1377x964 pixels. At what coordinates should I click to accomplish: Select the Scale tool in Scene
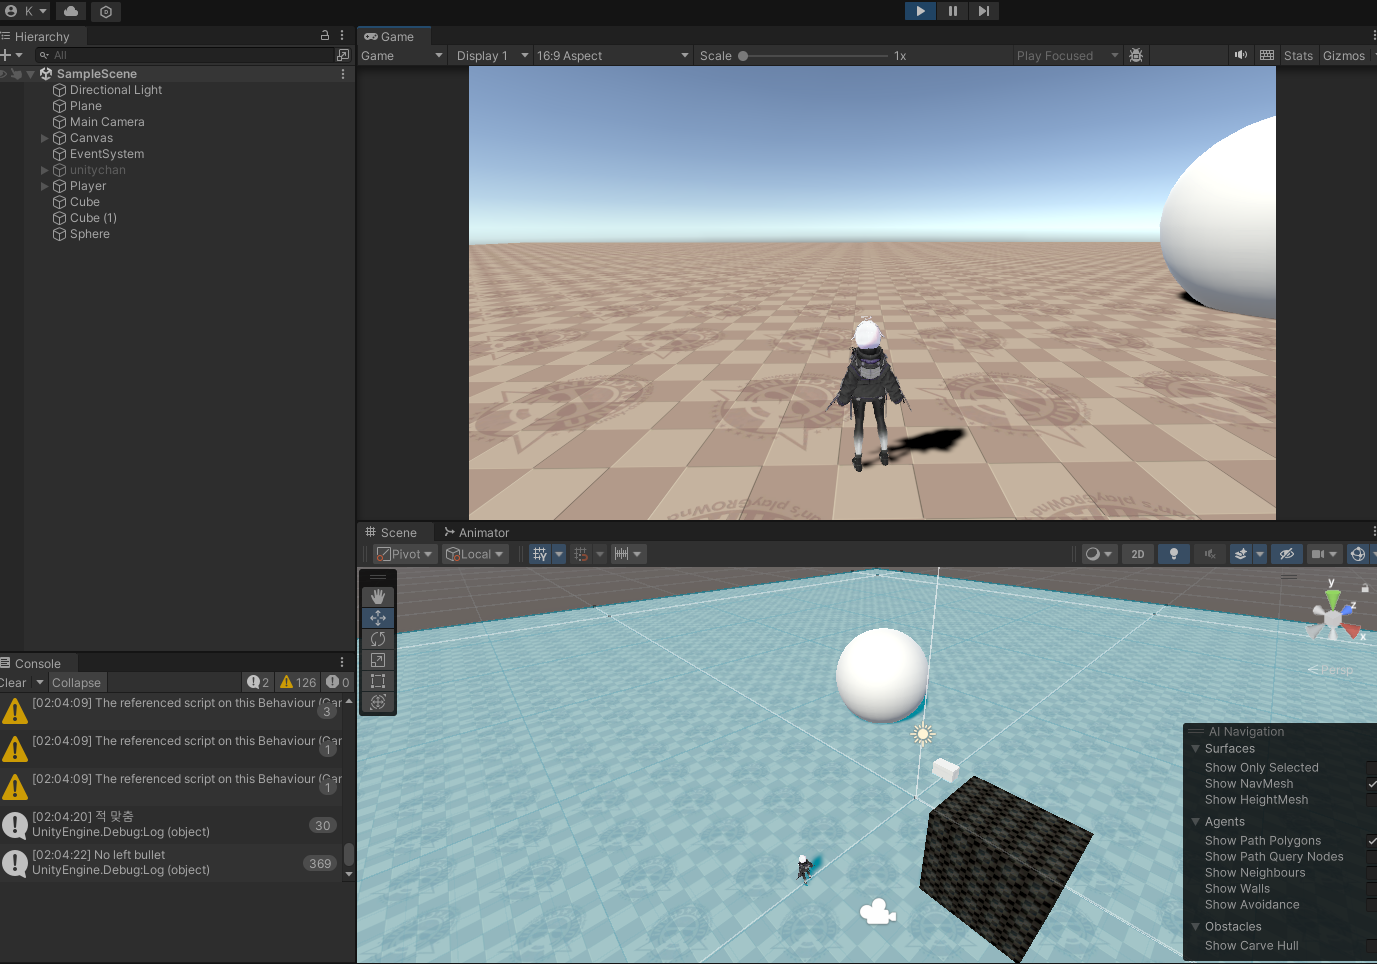378,660
